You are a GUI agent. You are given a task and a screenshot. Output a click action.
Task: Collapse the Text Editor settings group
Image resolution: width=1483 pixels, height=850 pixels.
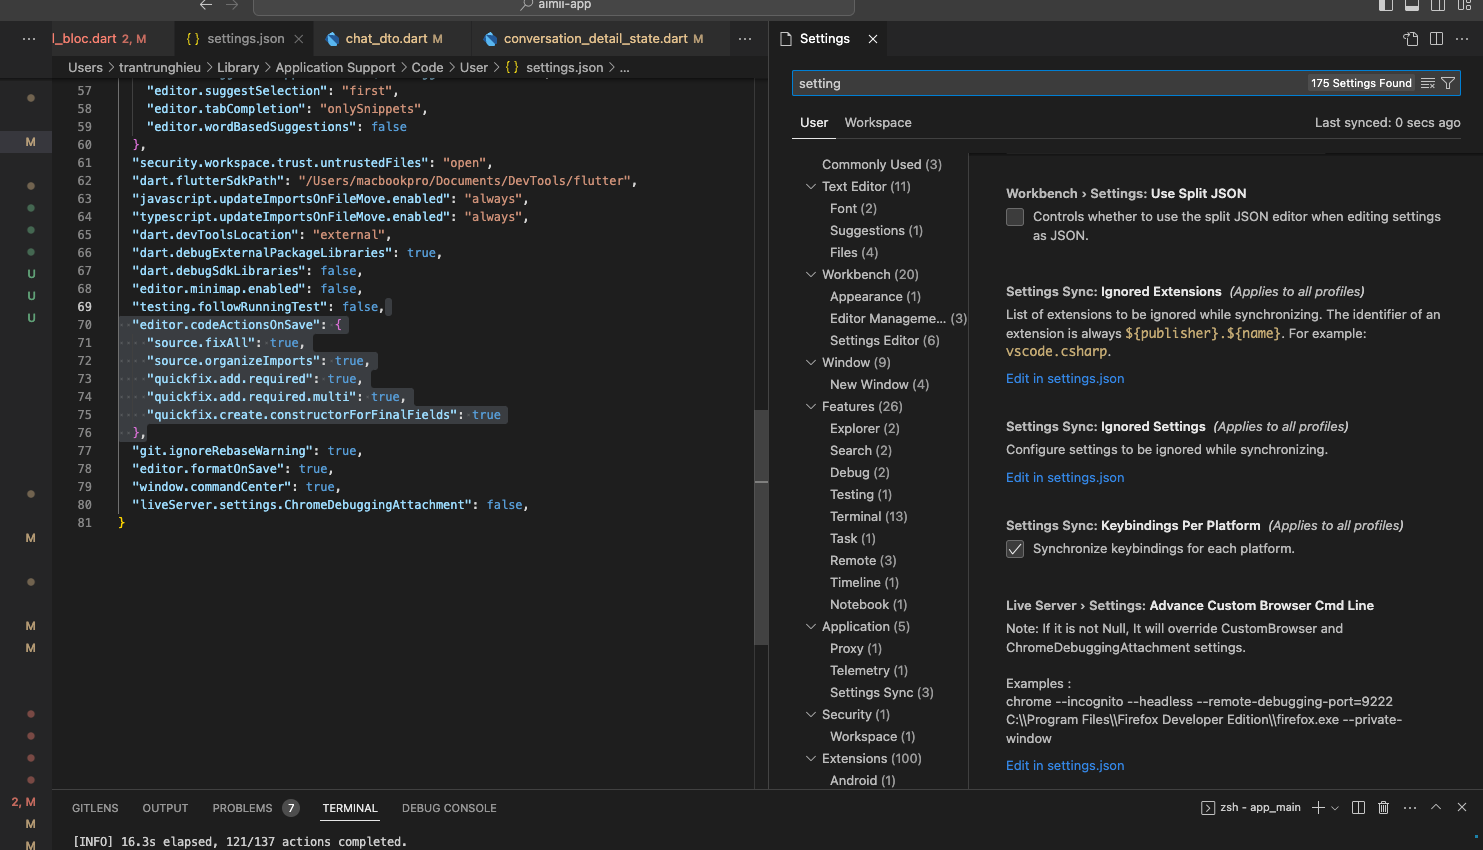pos(811,186)
